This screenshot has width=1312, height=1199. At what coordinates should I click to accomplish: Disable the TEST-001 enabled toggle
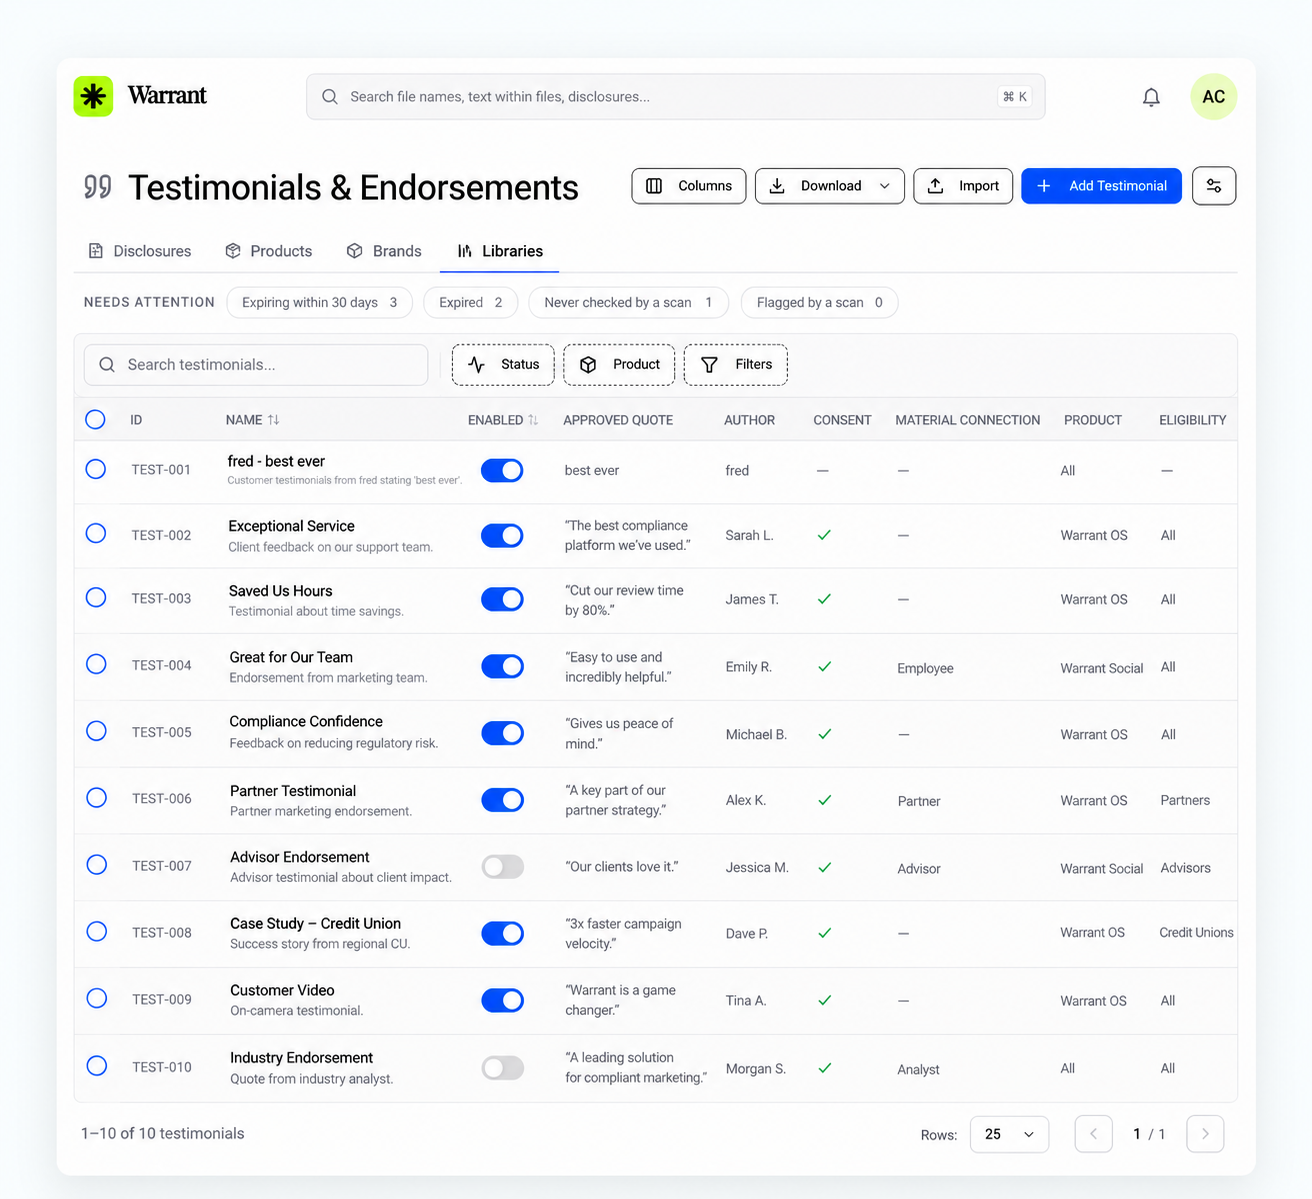[x=502, y=470]
